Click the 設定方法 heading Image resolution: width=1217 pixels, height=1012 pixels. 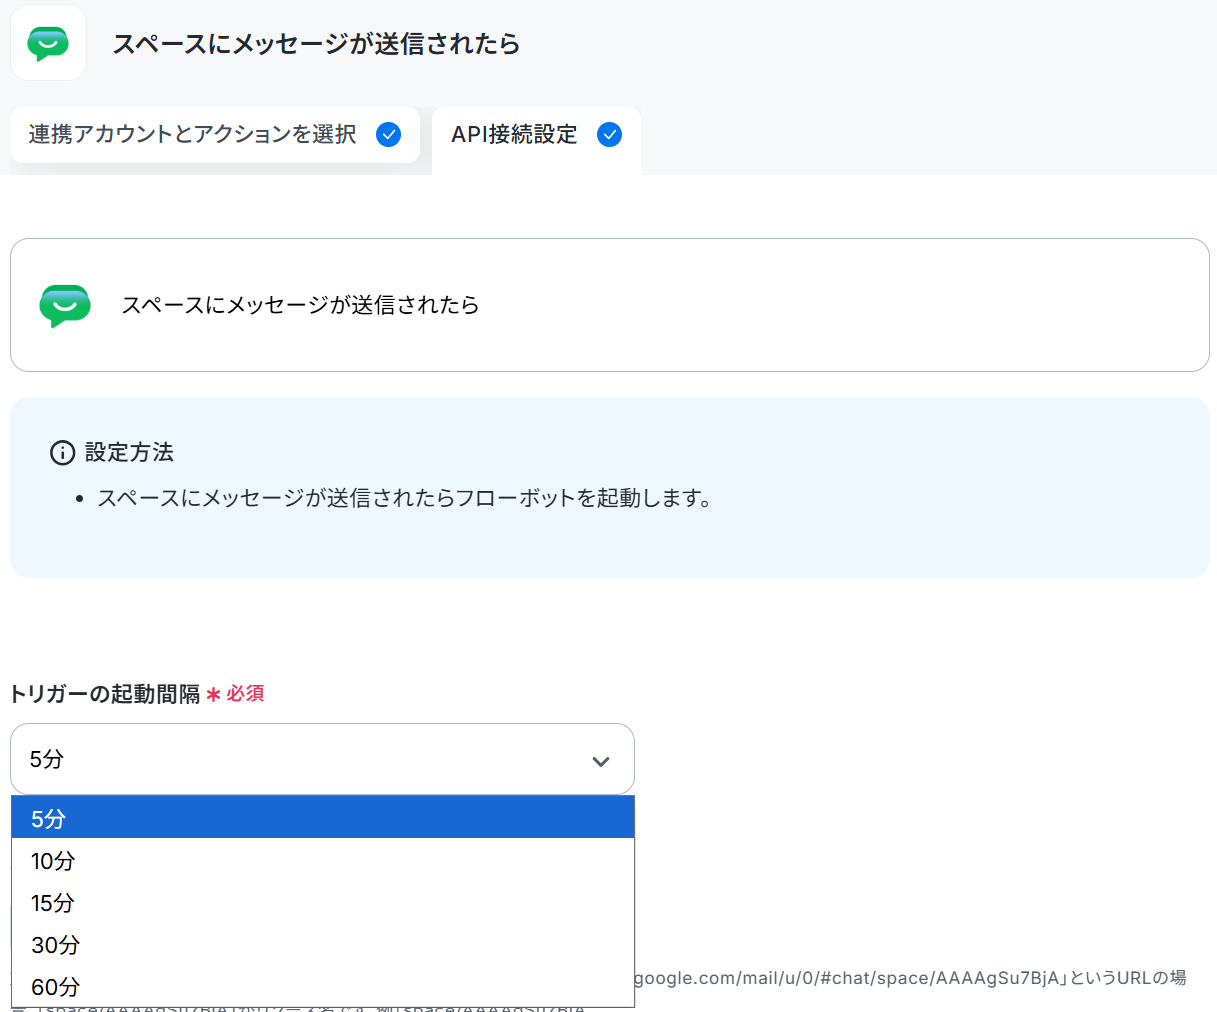coord(129,453)
